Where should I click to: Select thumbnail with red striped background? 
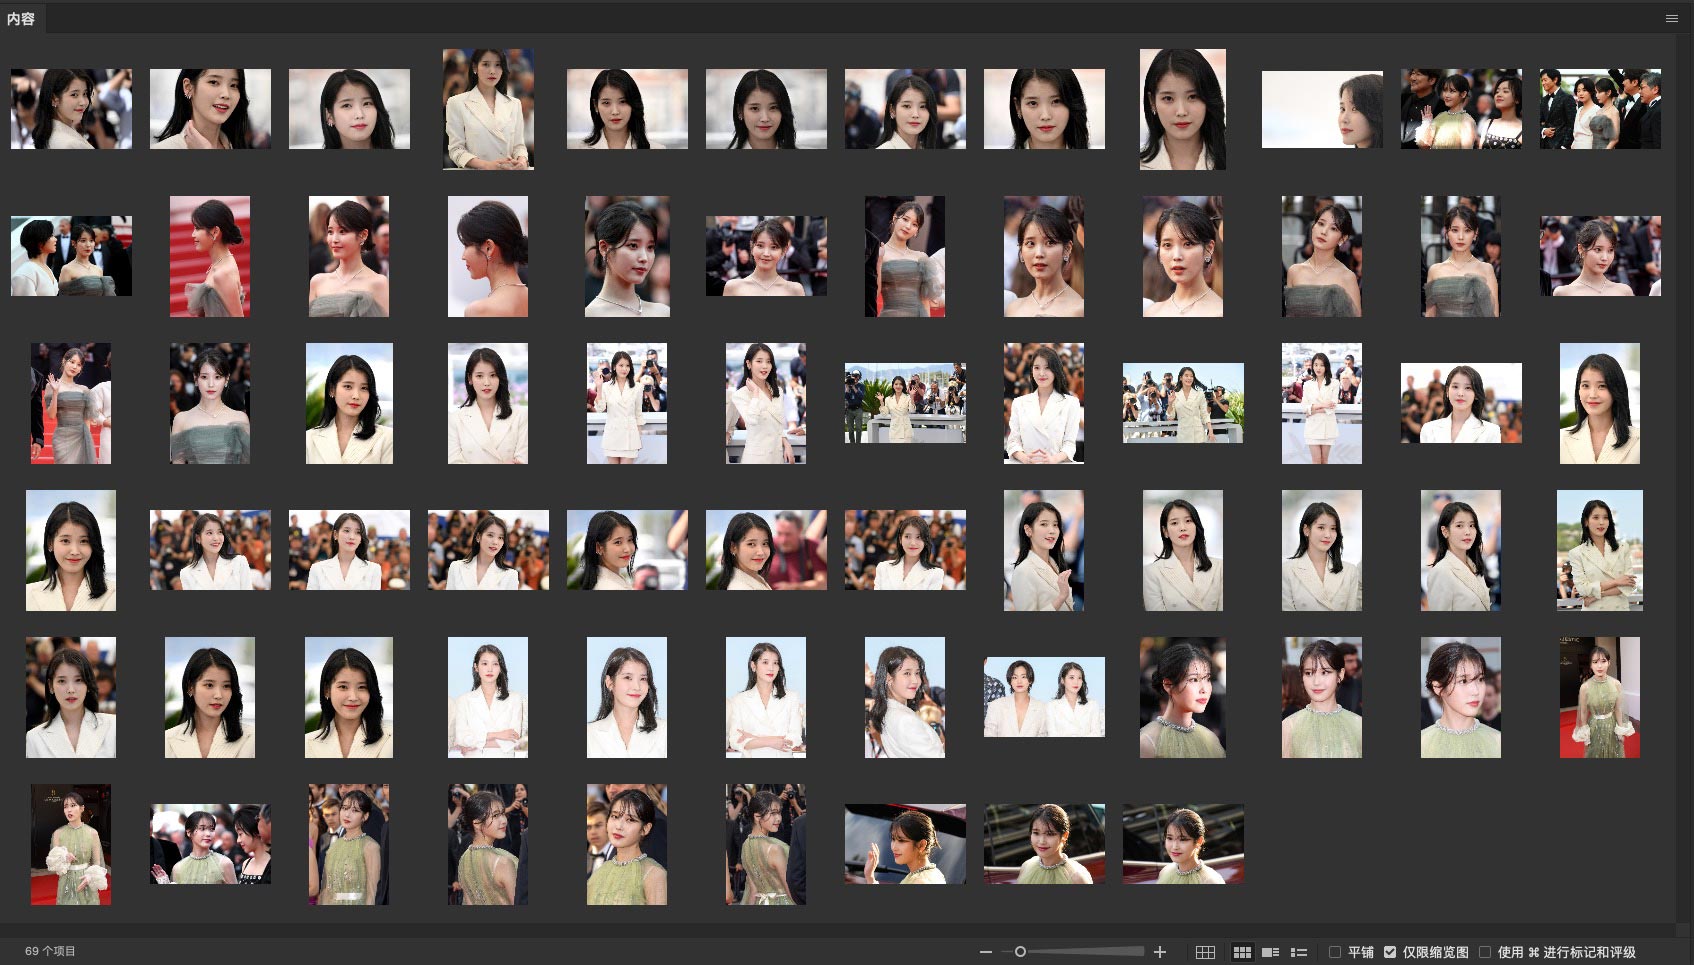[210, 256]
